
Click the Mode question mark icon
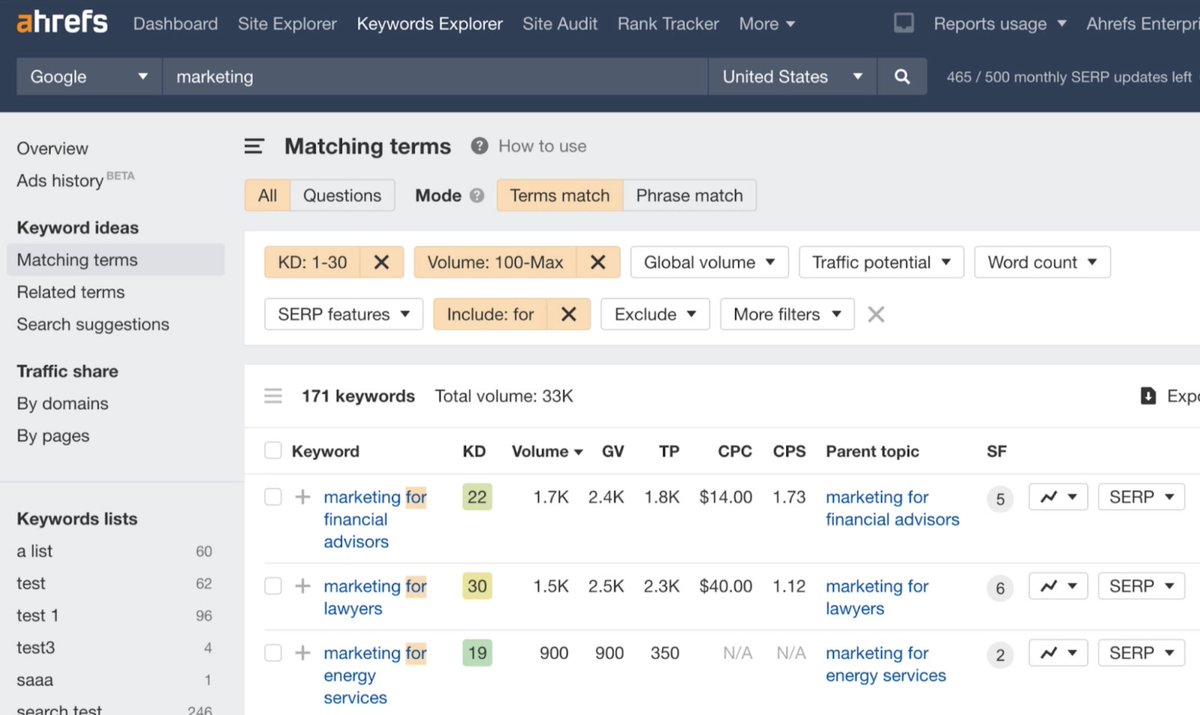pos(477,195)
